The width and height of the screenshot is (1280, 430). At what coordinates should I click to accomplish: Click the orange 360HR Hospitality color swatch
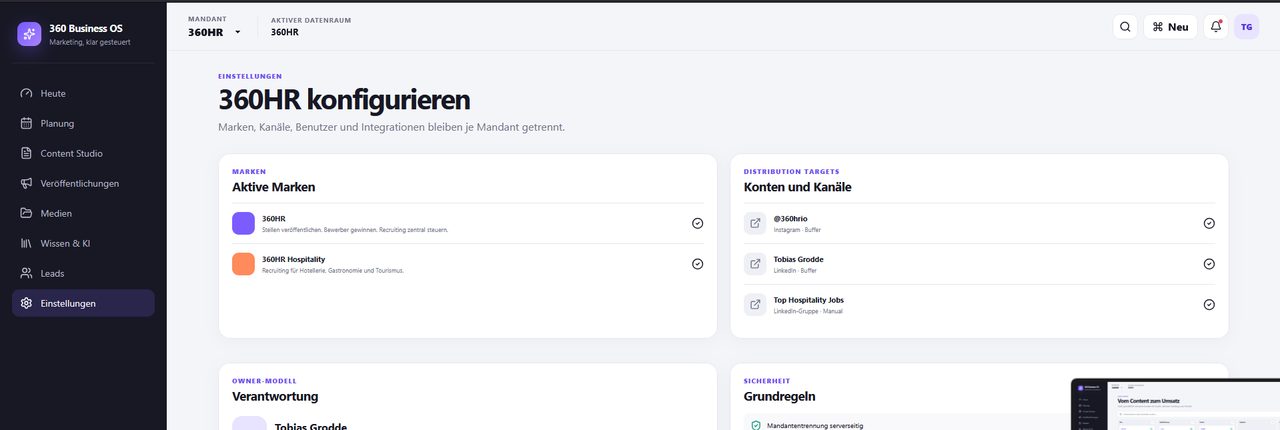[243, 264]
